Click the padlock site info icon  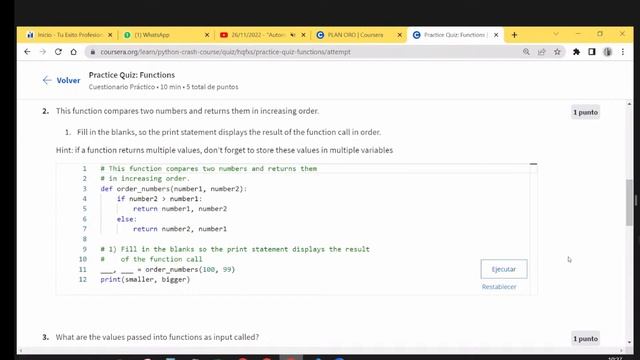[x=93, y=52]
